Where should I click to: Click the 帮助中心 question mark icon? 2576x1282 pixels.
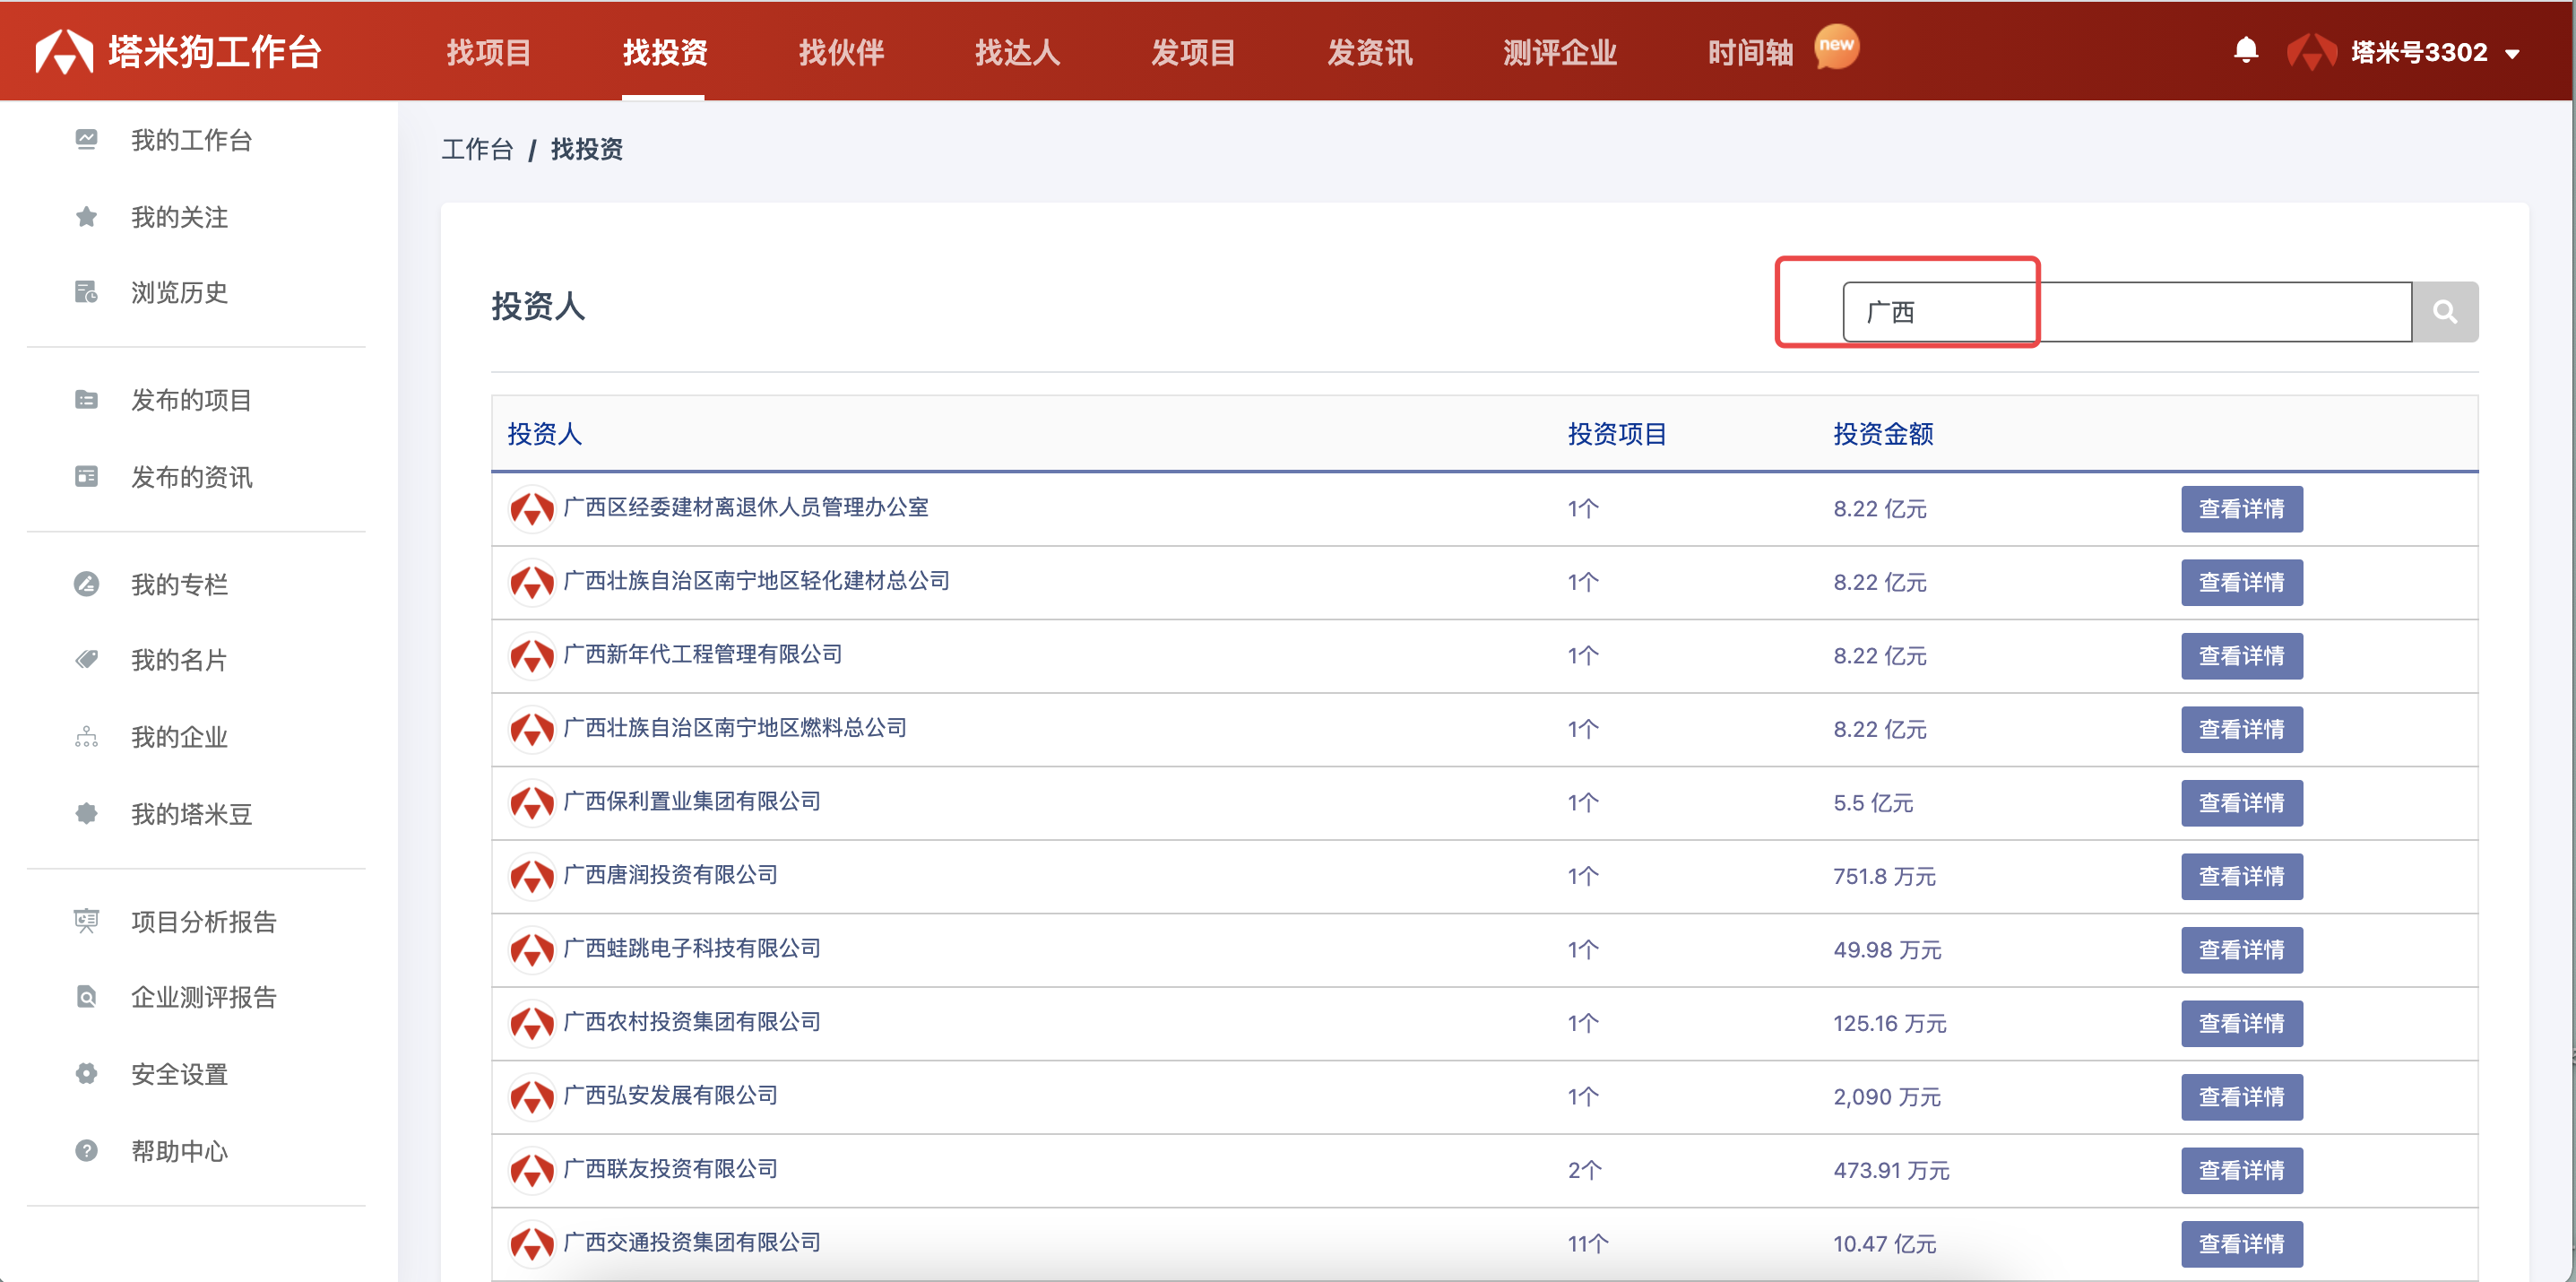[86, 1151]
